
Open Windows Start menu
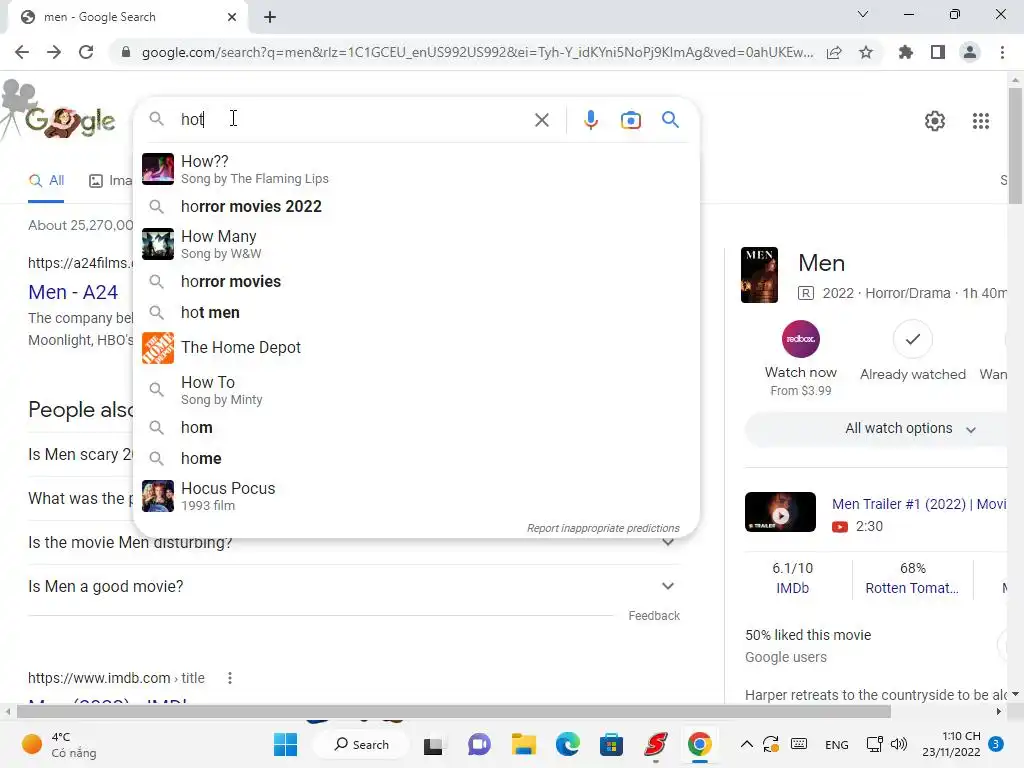(285, 744)
